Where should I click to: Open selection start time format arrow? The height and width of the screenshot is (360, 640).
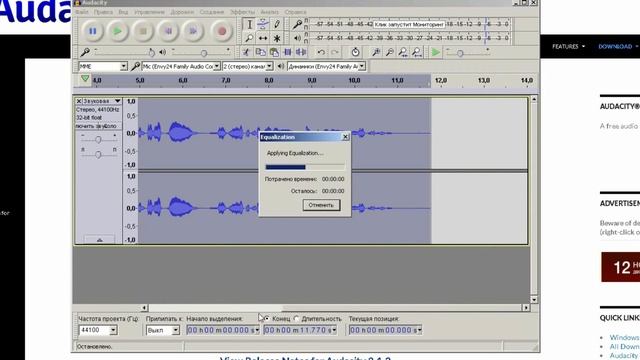257,330
